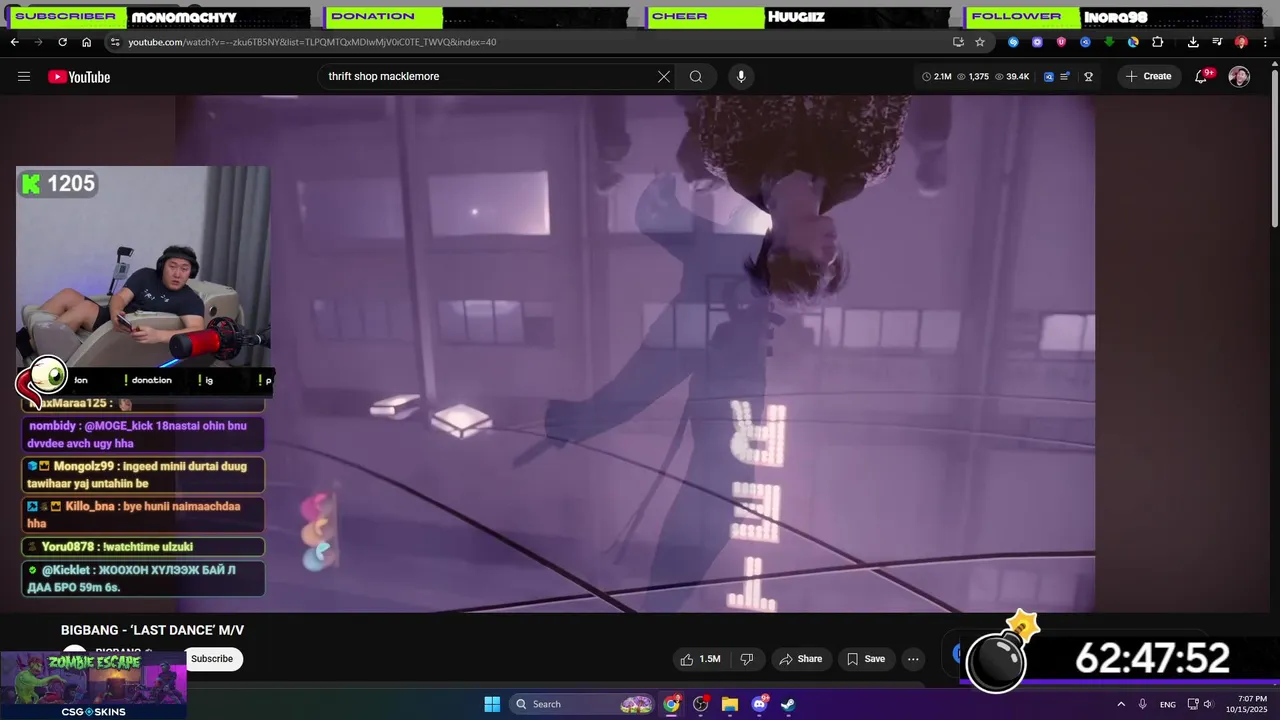This screenshot has height=720, width=1280.
Task: Open more actions three-dot menu below video
Action: pos(913,659)
